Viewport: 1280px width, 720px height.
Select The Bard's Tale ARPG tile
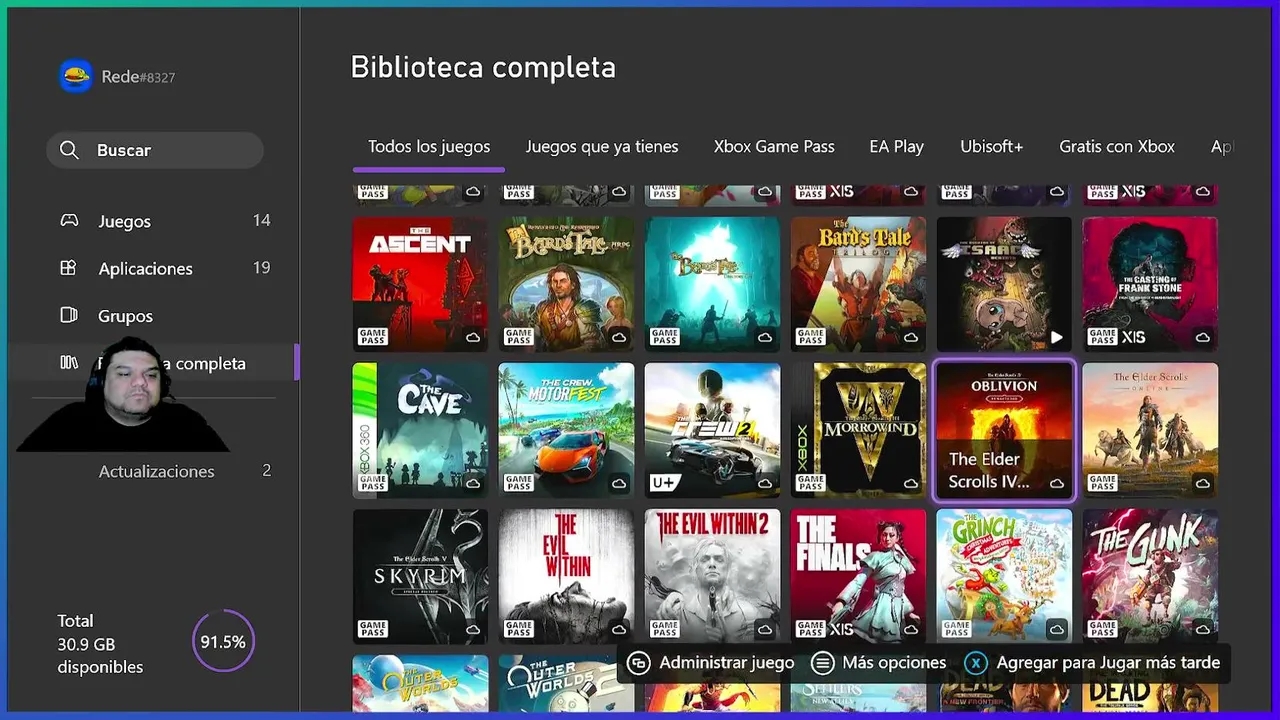click(x=566, y=284)
